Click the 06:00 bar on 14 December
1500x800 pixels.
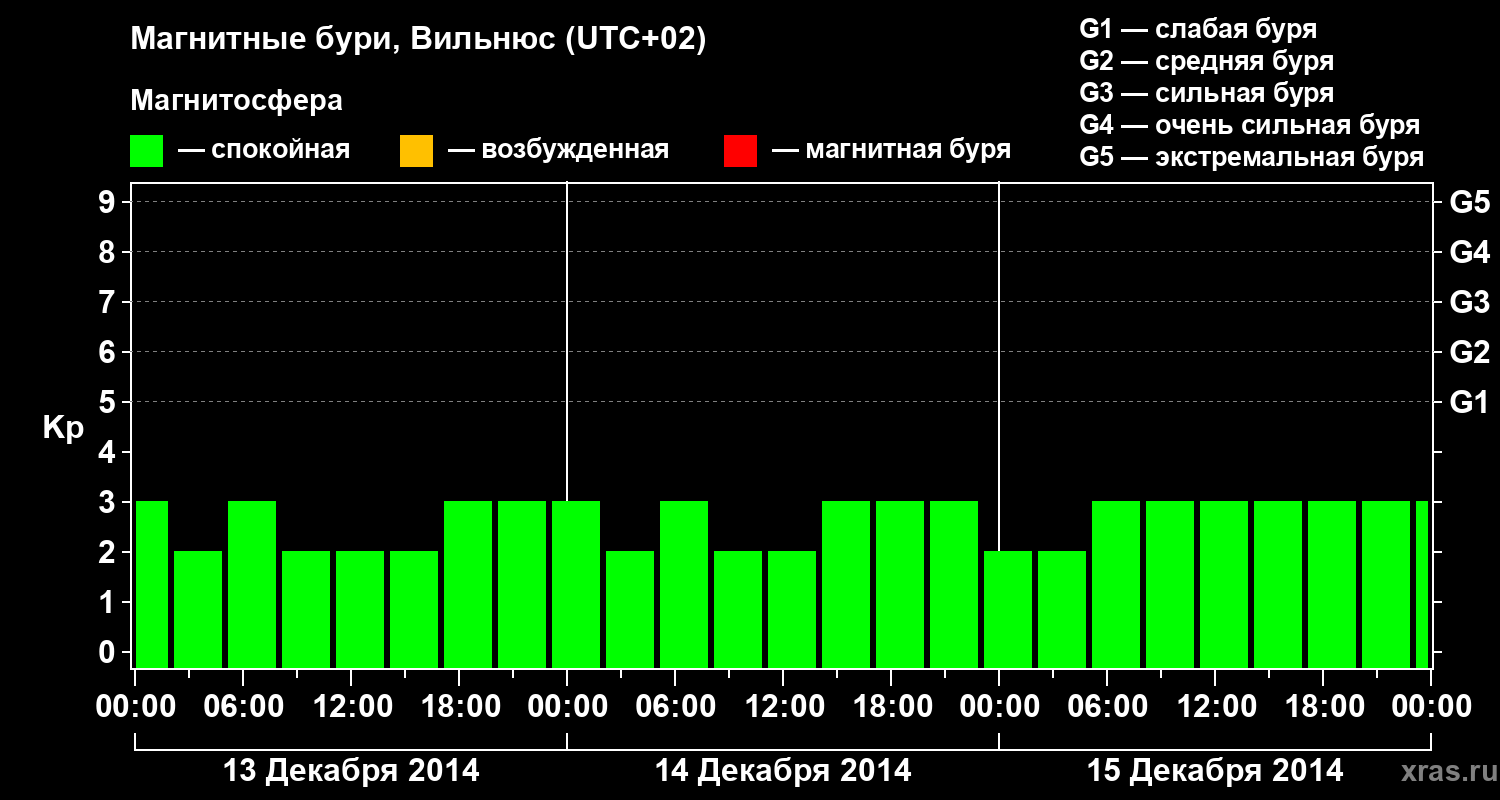coord(684,584)
